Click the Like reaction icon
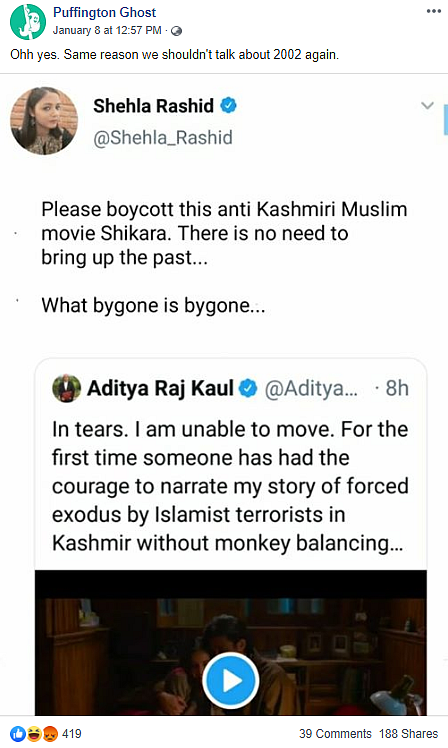The image size is (448, 748). (x=18, y=734)
